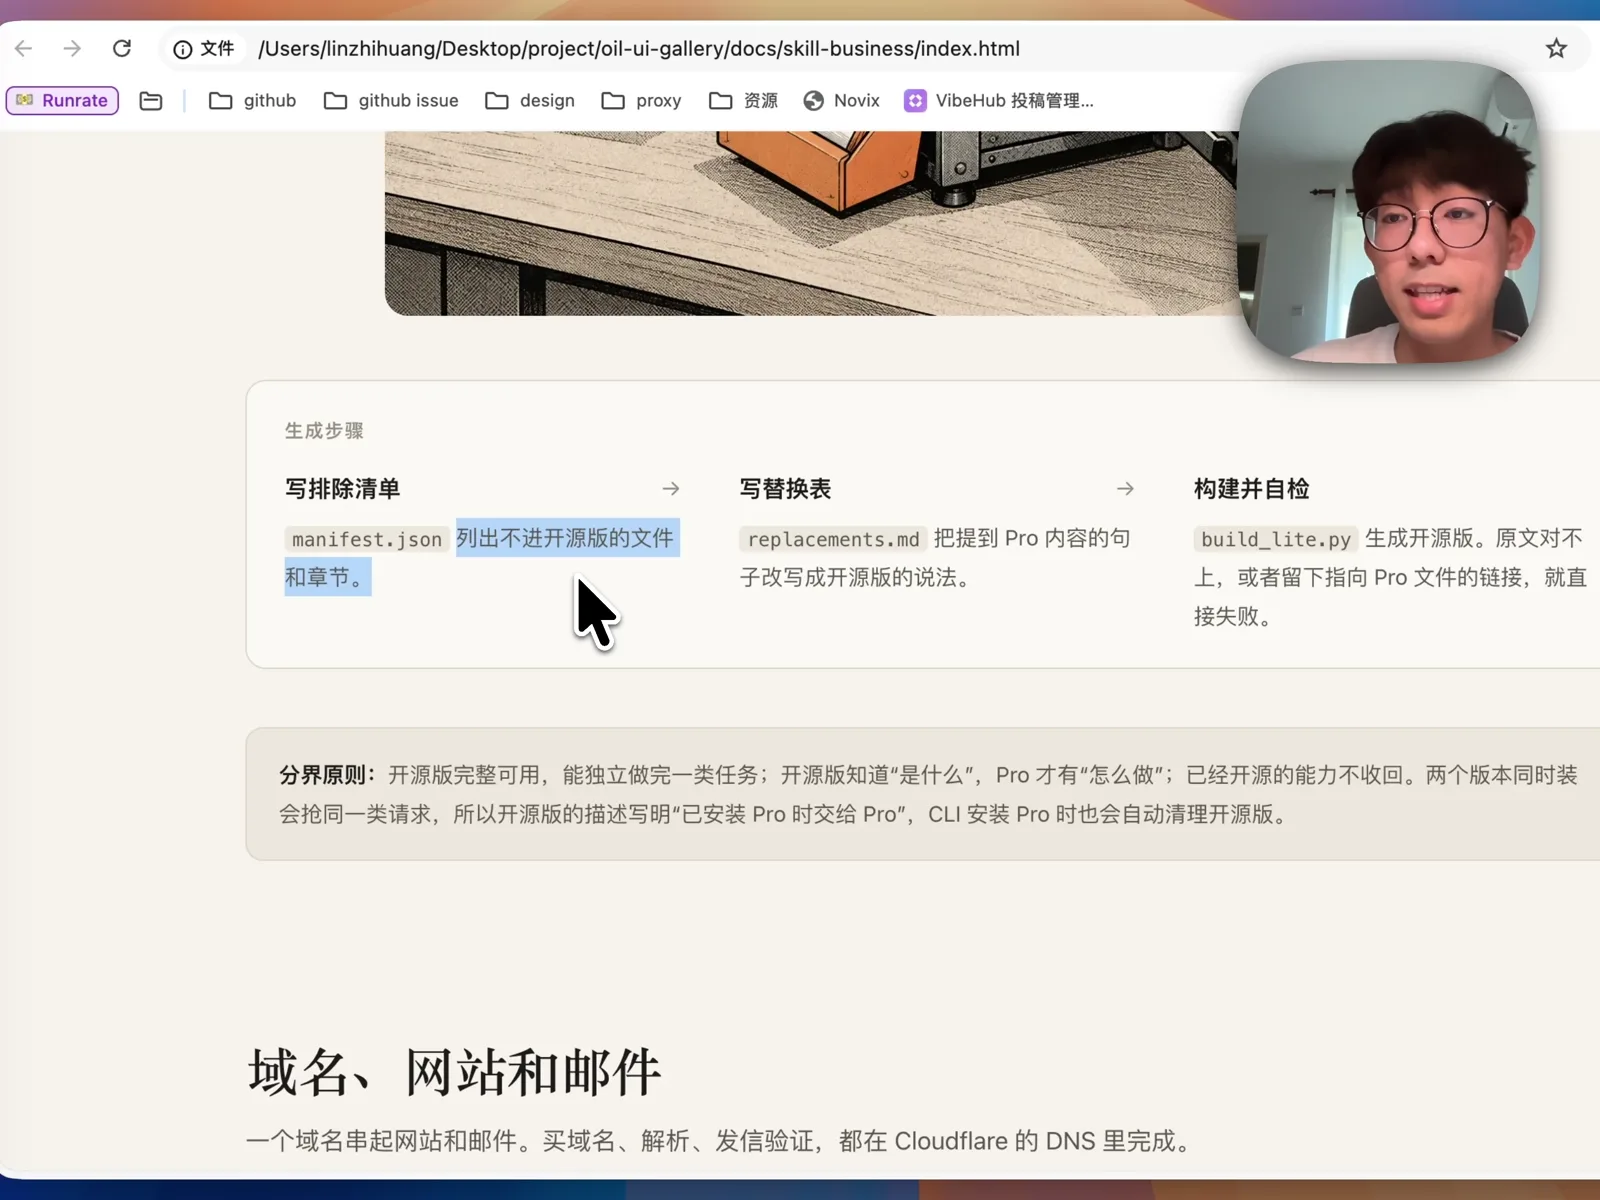Open the design bookmark folder
This screenshot has width=1600, height=1200.
point(530,100)
